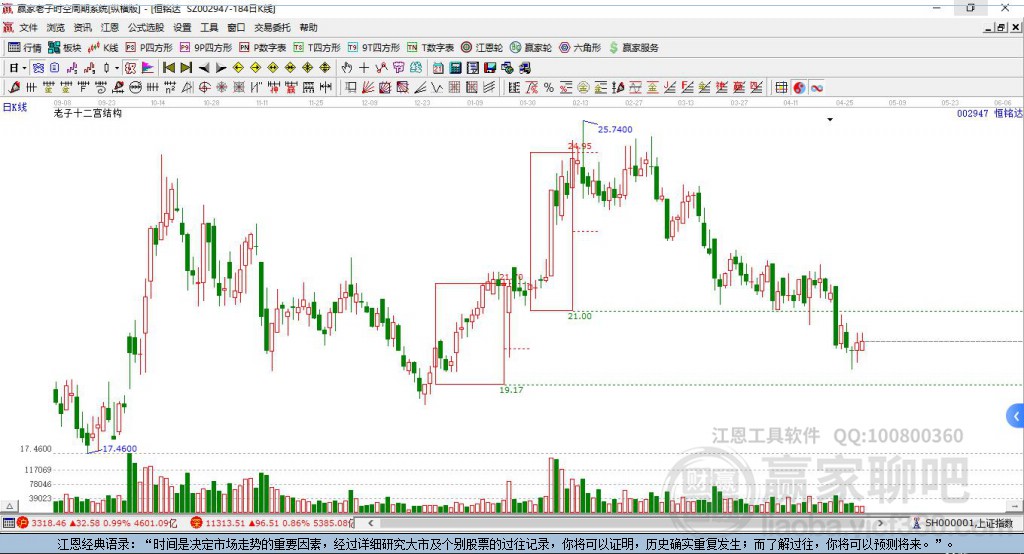The height and width of the screenshot is (554, 1024).
Task: Open the candlestick style dropdown arrow
Action: (117, 68)
